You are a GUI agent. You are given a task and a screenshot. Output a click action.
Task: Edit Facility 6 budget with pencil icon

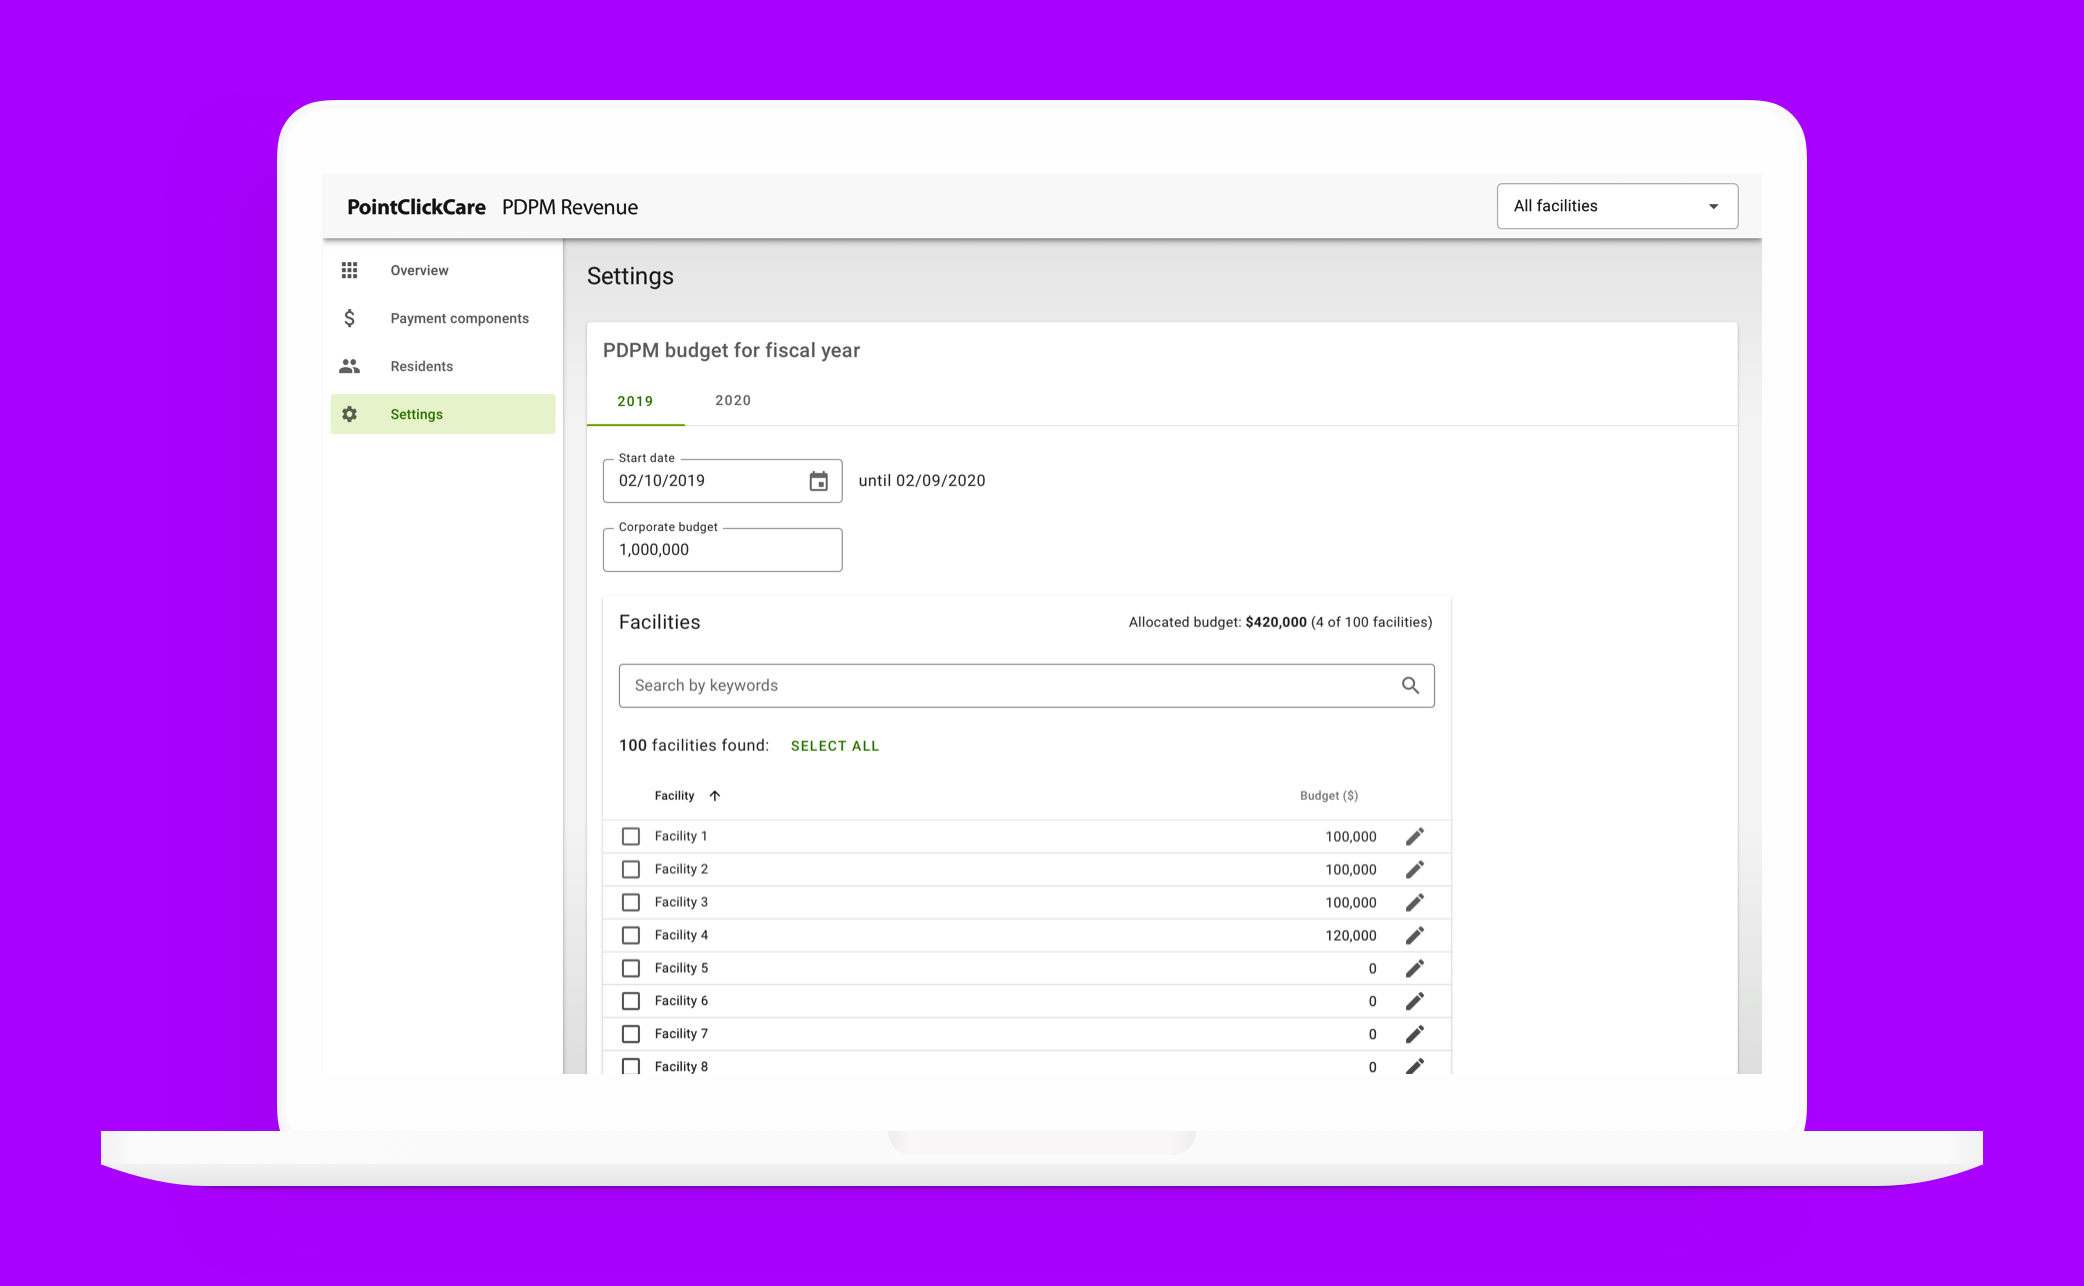point(1414,1001)
